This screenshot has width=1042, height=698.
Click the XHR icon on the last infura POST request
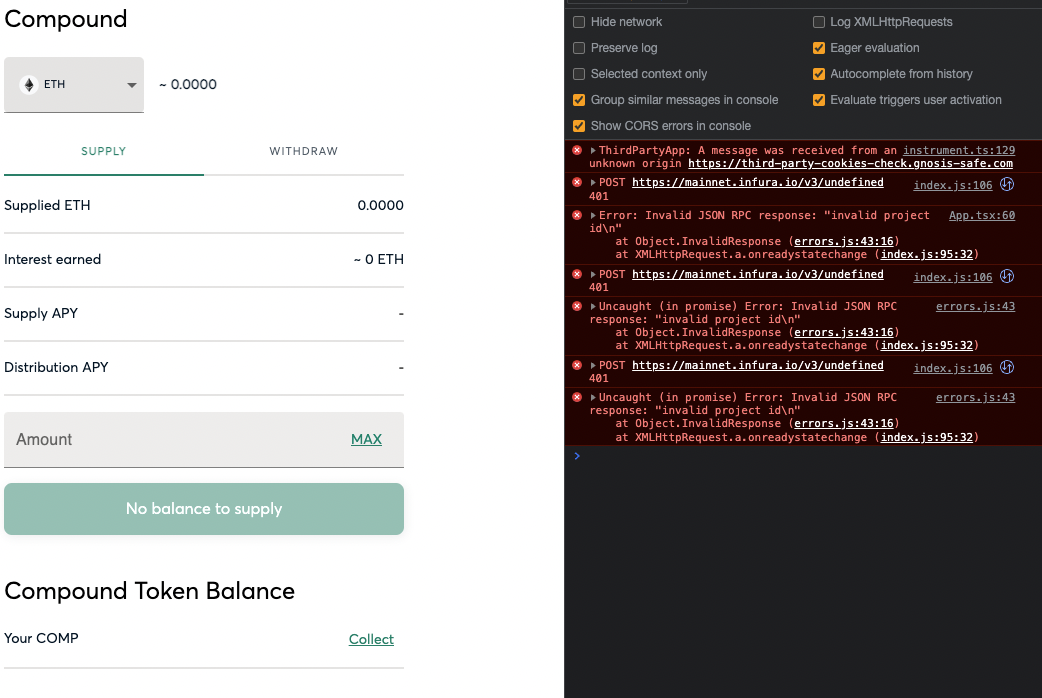point(1007,367)
